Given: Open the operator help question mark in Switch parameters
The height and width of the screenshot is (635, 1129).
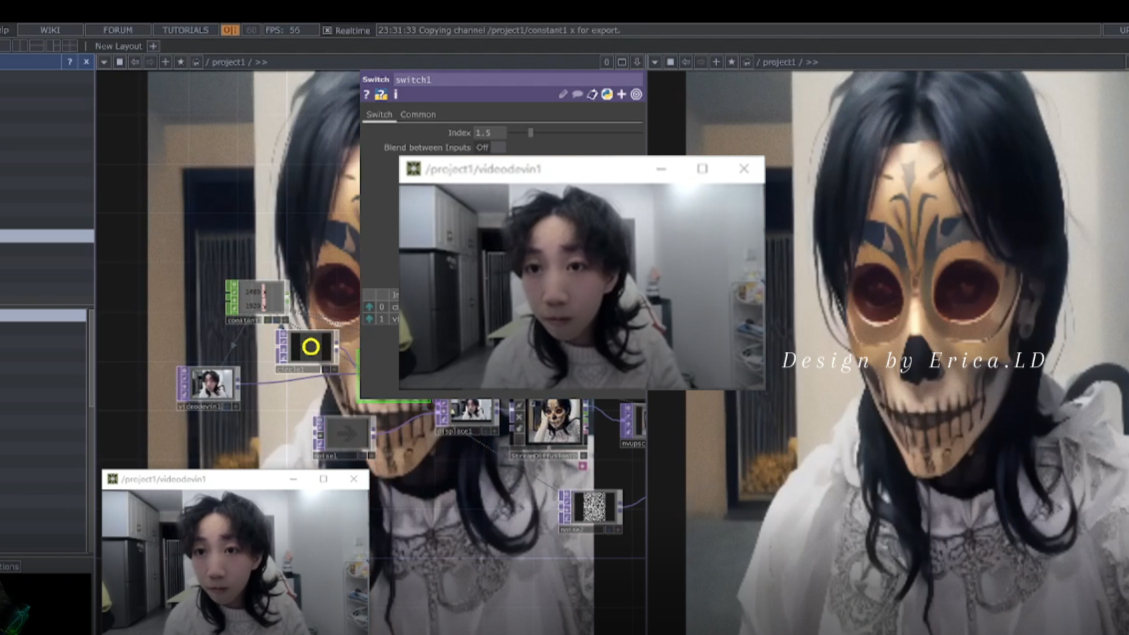Looking at the screenshot, I should [x=366, y=94].
